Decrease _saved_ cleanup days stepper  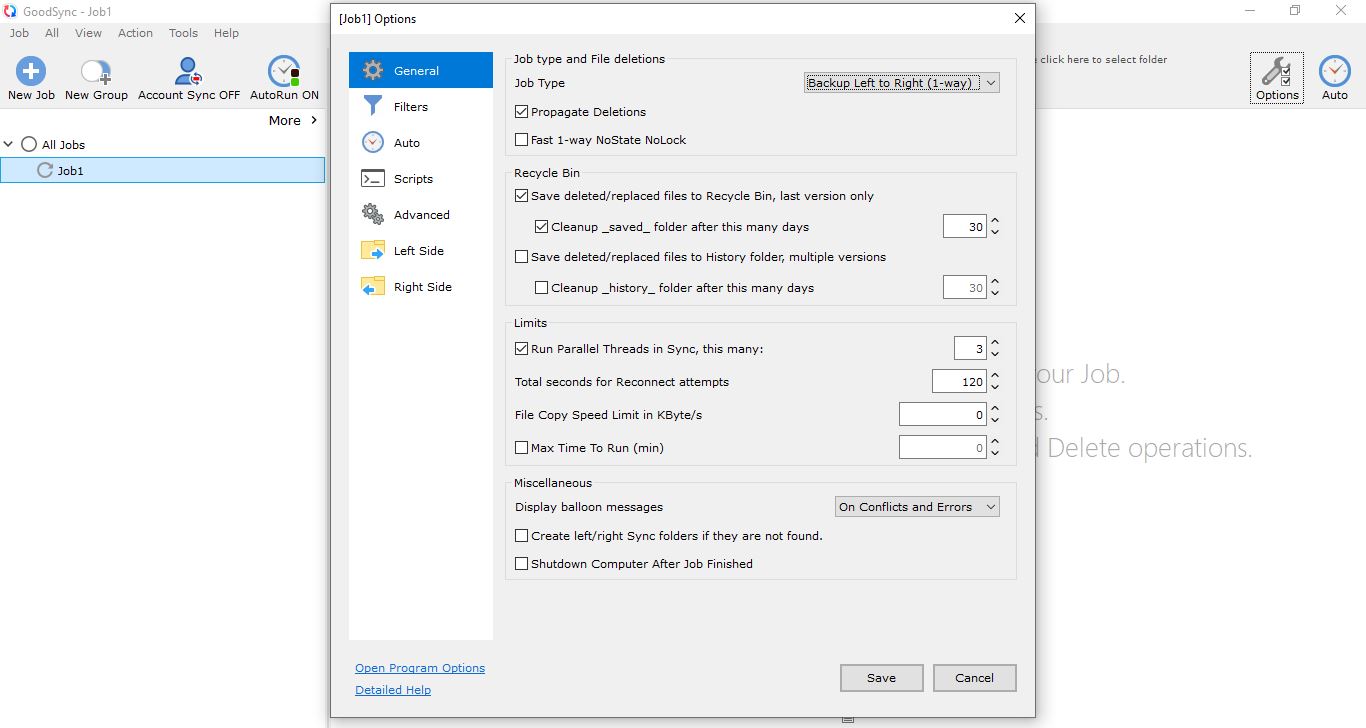click(x=994, y=233)
